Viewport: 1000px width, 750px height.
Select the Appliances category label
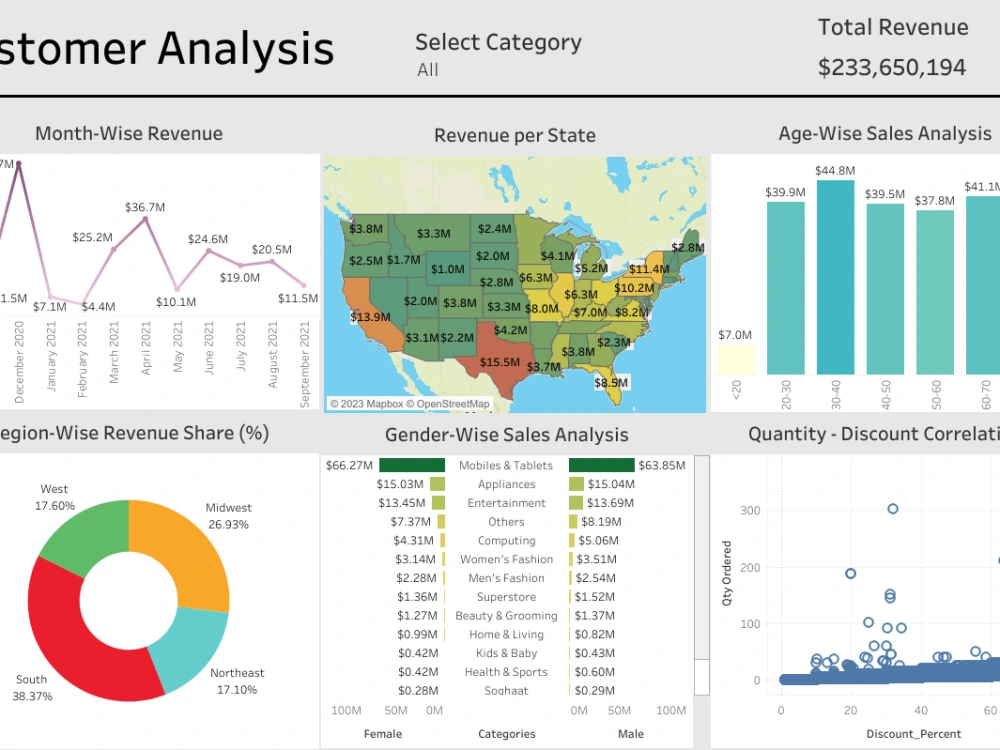(506, 483)
